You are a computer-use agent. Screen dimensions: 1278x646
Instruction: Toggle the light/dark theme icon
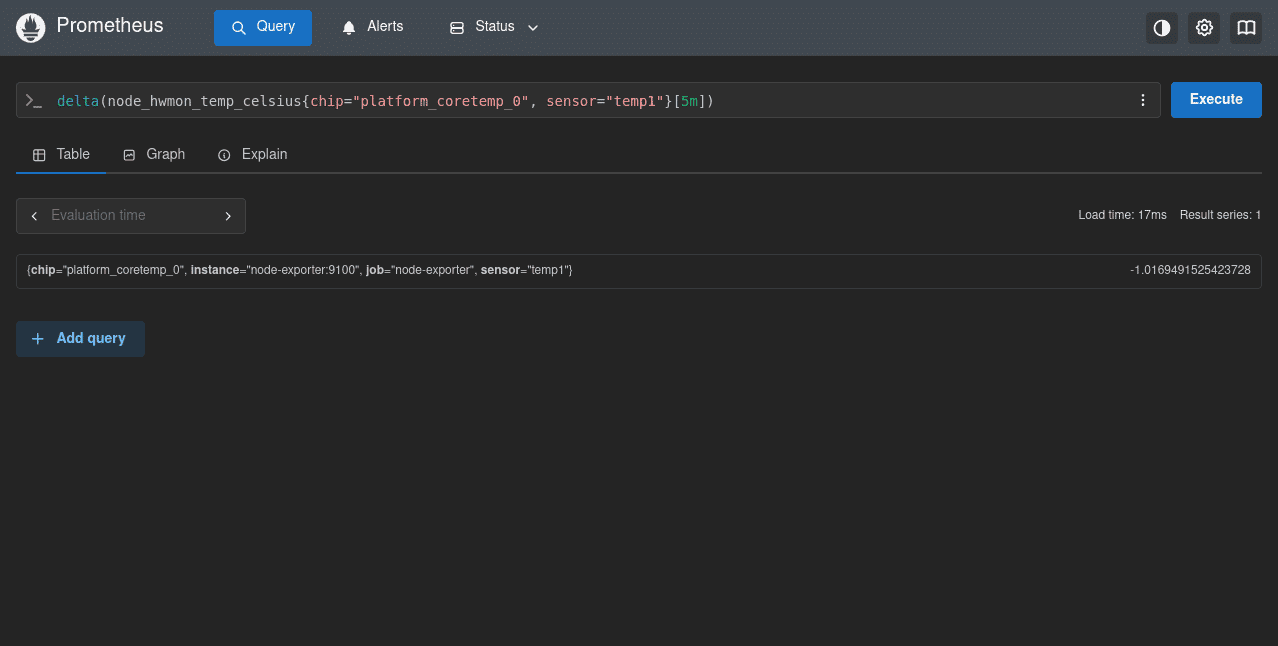(x=1162, y=28)
